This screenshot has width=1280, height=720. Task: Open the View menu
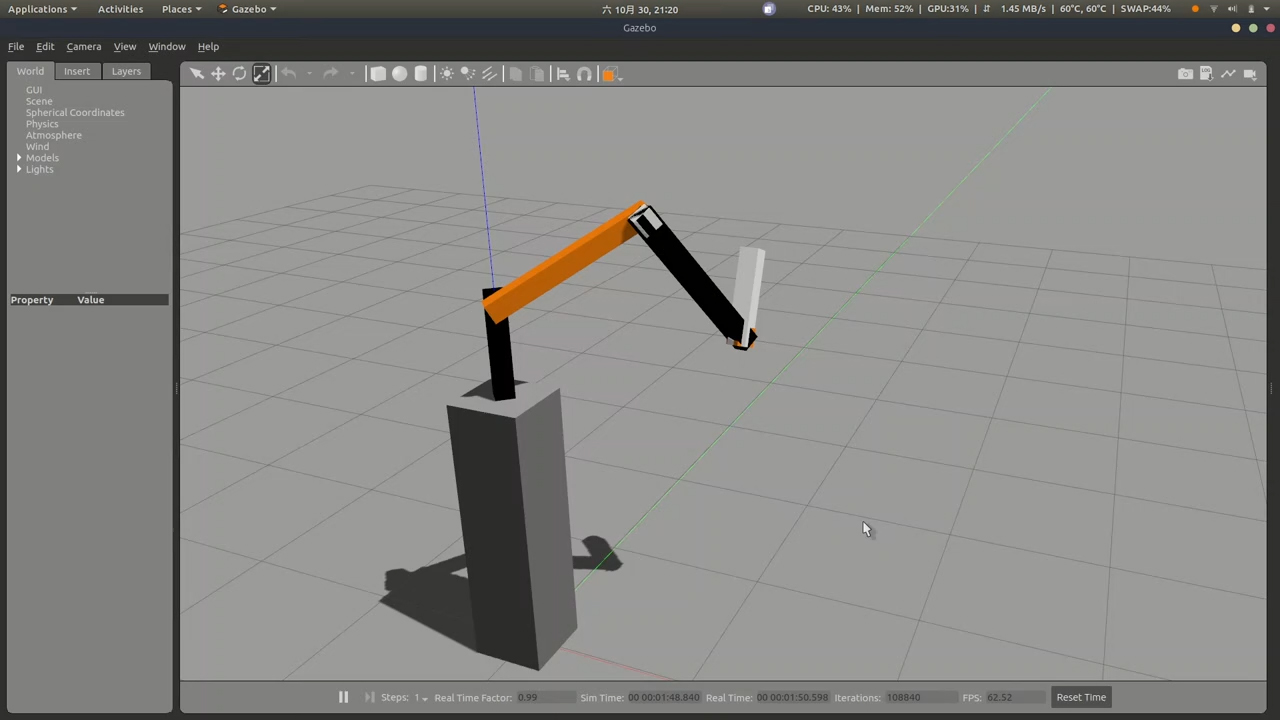(x=125, y=46)
